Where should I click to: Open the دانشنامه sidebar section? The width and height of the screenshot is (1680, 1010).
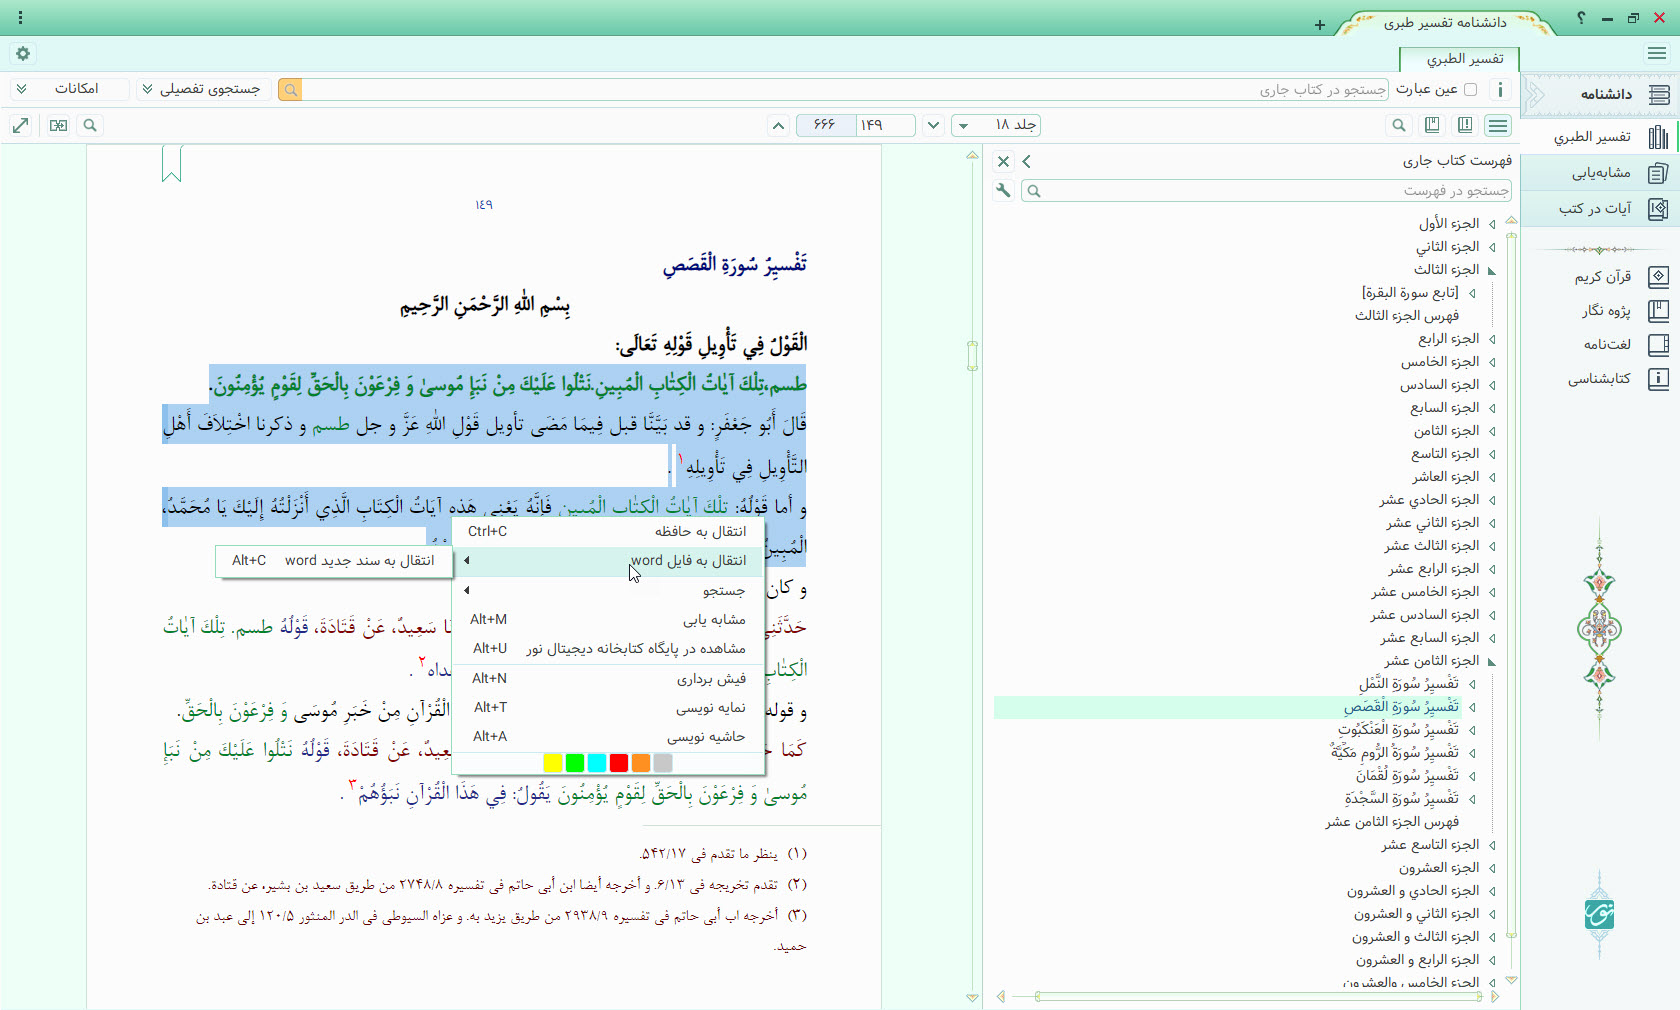coord(1600,94)
